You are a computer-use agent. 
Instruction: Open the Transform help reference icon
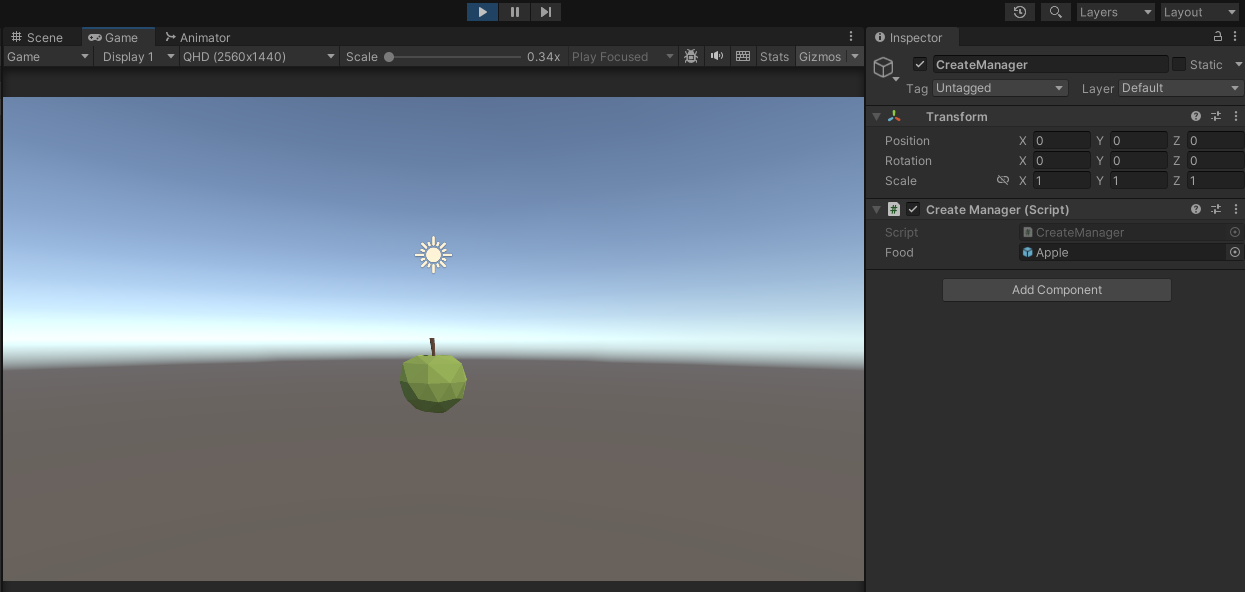[1196, 117]
